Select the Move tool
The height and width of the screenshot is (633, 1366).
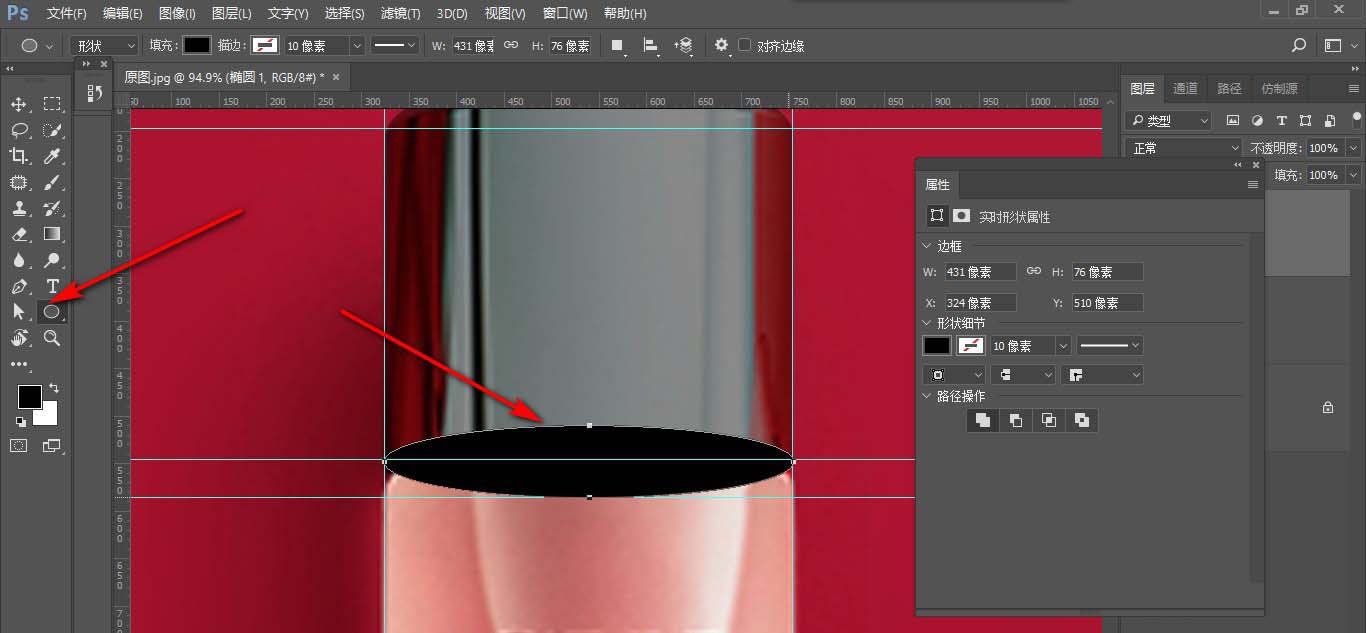(18, 104)
